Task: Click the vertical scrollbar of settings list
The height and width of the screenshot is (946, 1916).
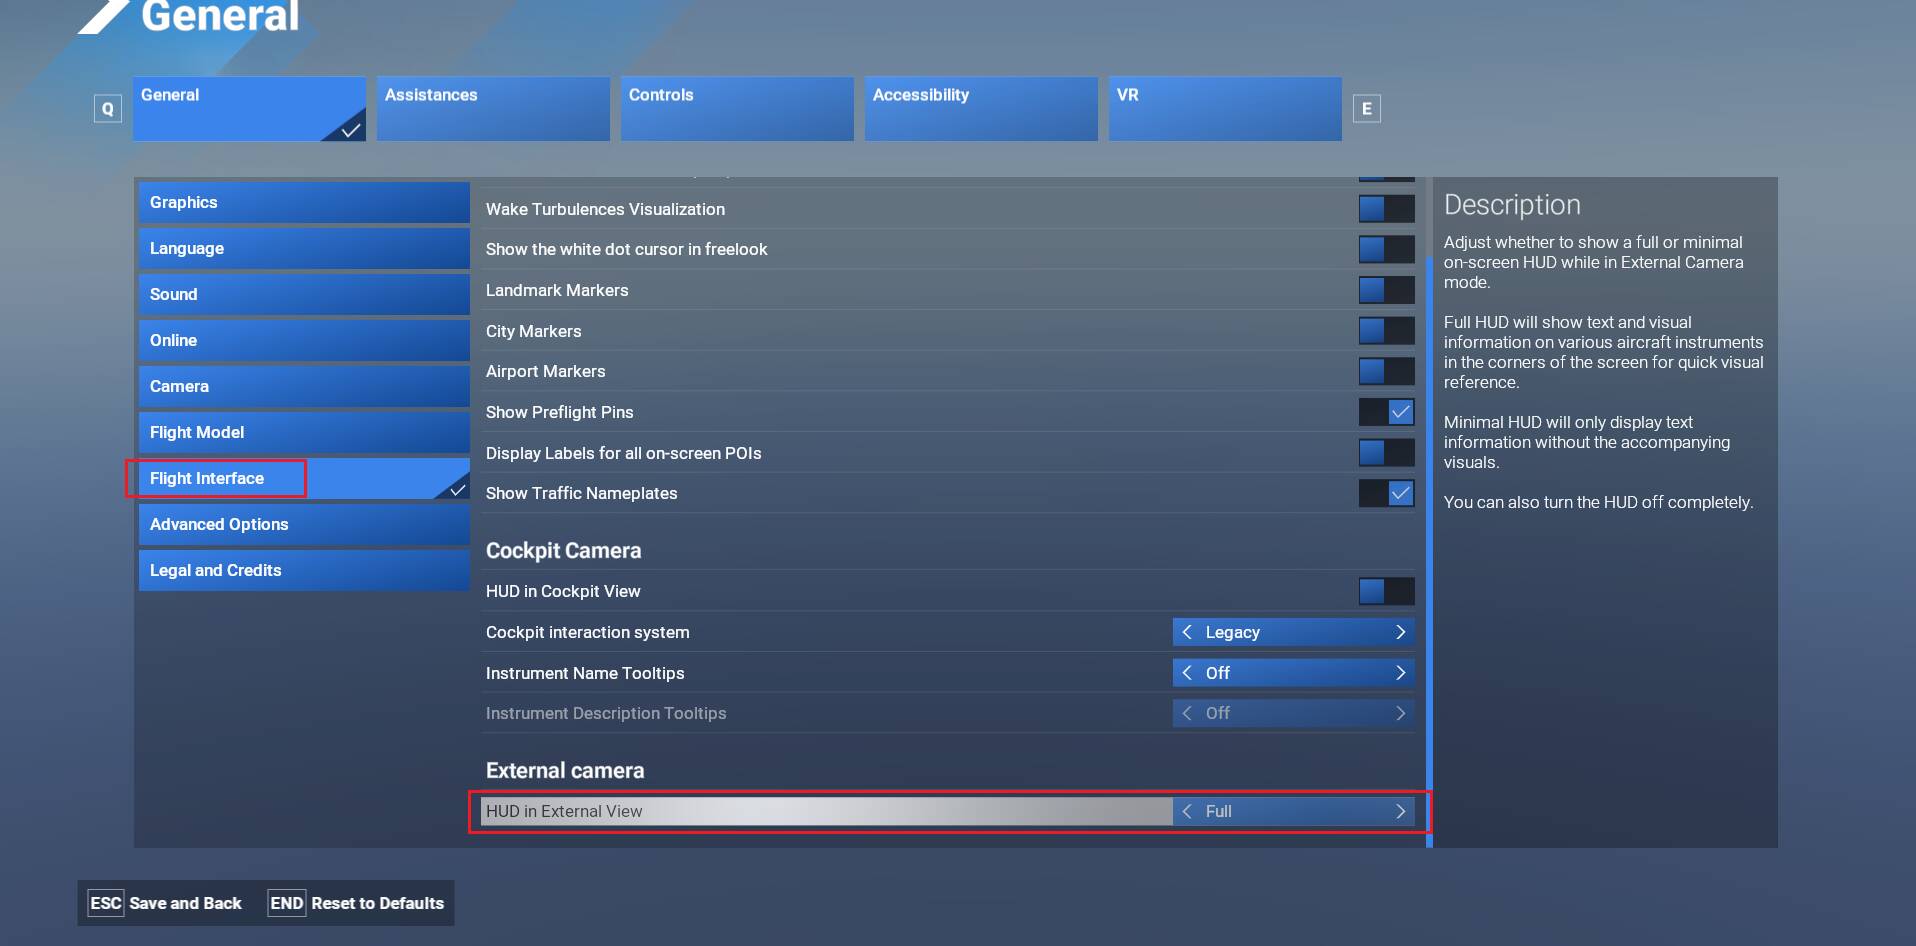Action: (x=1429, y=550)
